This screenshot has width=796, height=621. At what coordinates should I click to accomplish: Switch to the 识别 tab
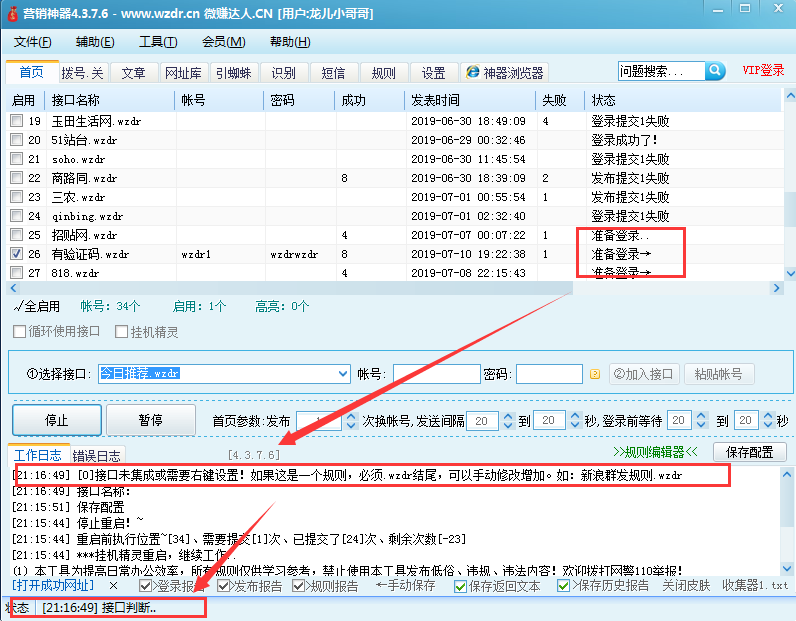(x=283, y=73)
